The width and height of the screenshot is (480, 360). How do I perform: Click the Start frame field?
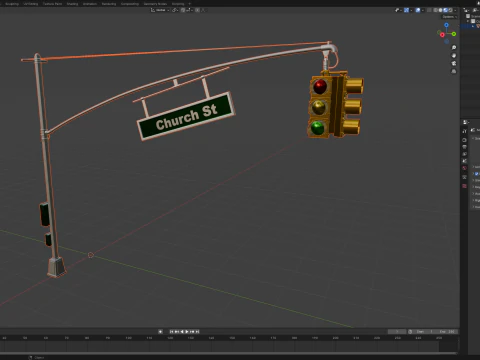coord(425,332)
